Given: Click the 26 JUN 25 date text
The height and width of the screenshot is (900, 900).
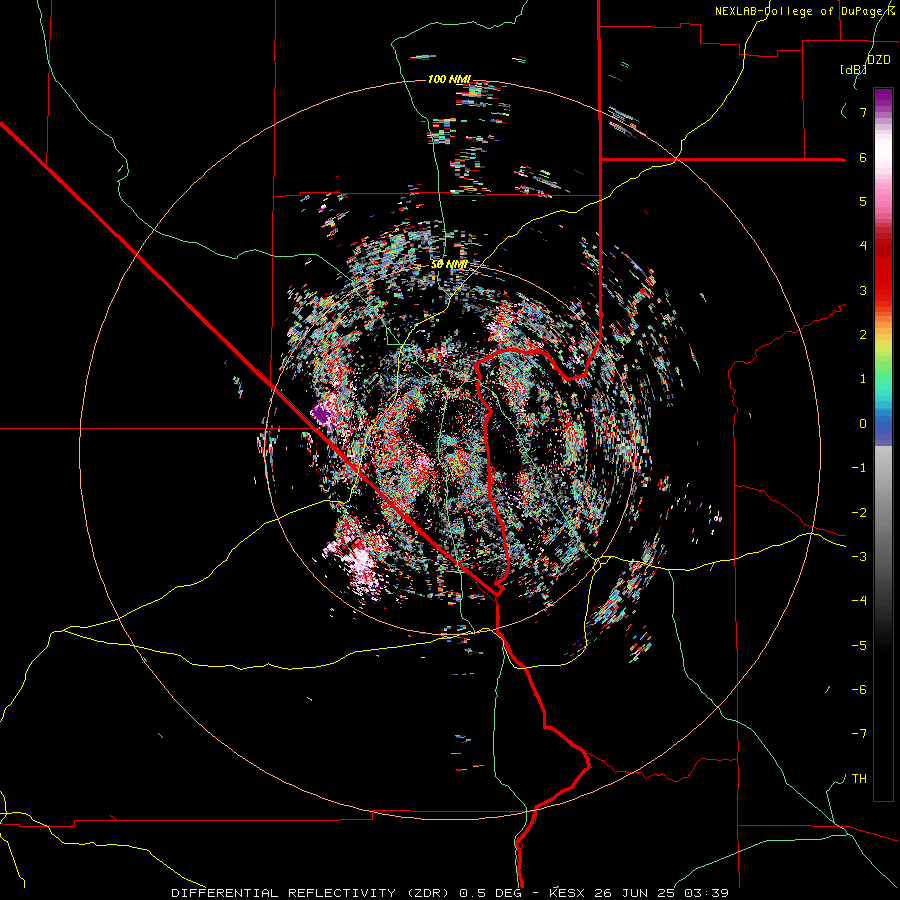Looking at the screenshot, I should tap(637, 893).
